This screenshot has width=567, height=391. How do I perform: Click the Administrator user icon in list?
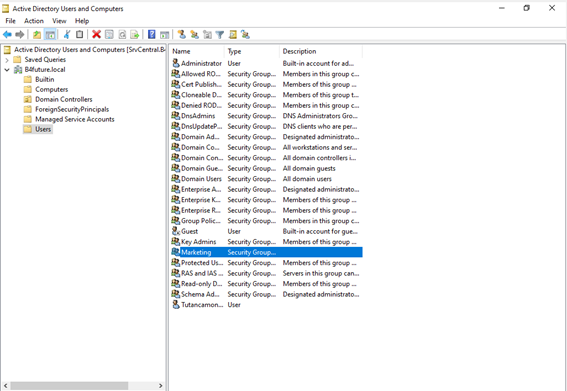(x=176, y=63)
